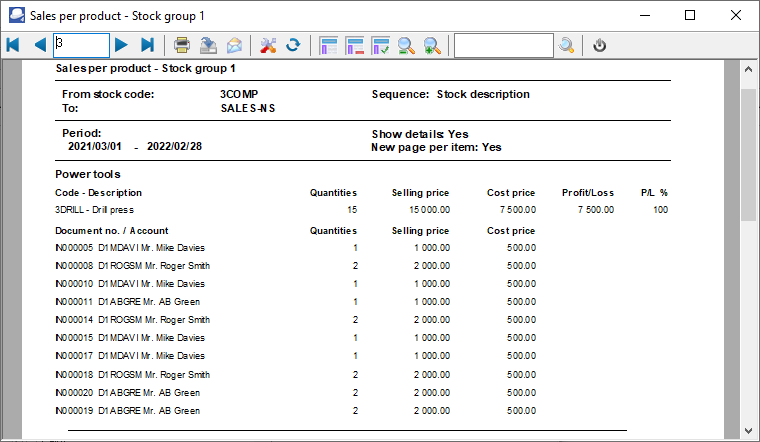Click the vertical scrollbar thumb

(749, 150)
